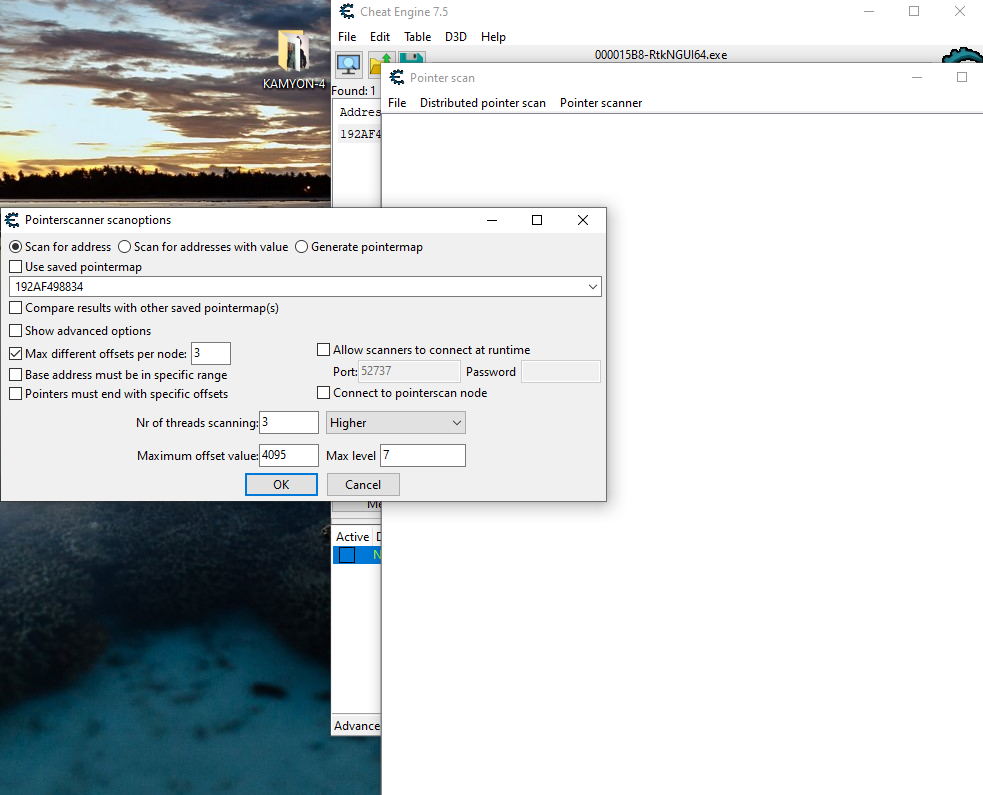Click Pointerscanner scanoptions title icon
This screenshot has height=795, width=983.
pos(12,220)
